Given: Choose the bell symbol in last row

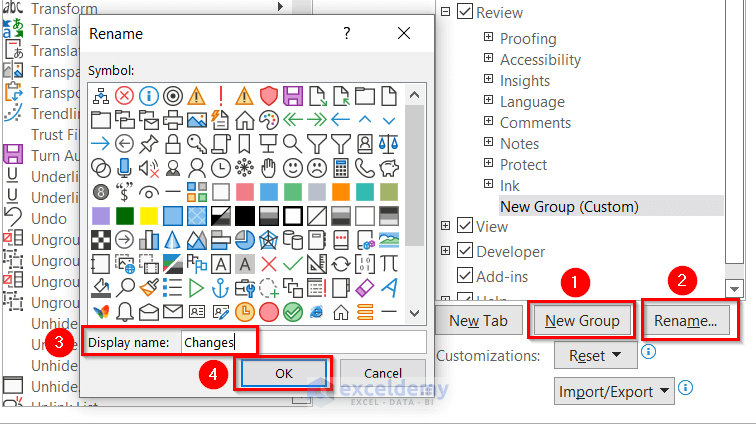Looking at the screenshot, I should pos(124,312).
